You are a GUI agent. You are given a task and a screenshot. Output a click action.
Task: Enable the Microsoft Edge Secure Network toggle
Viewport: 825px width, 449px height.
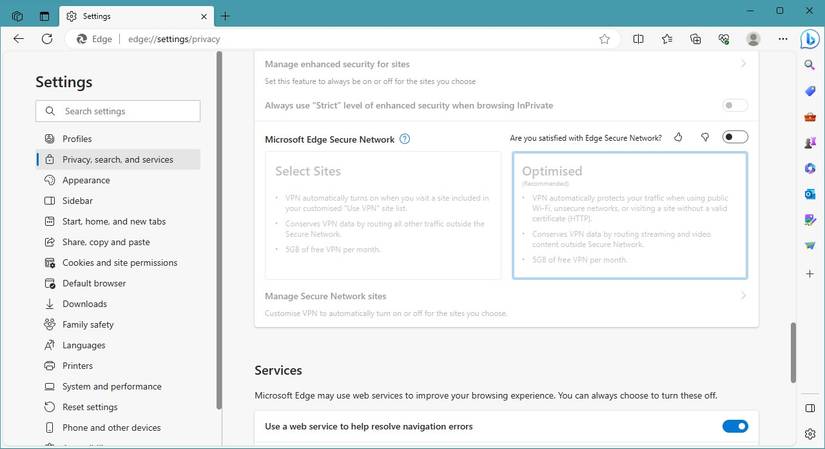click(x=735, y=137)
